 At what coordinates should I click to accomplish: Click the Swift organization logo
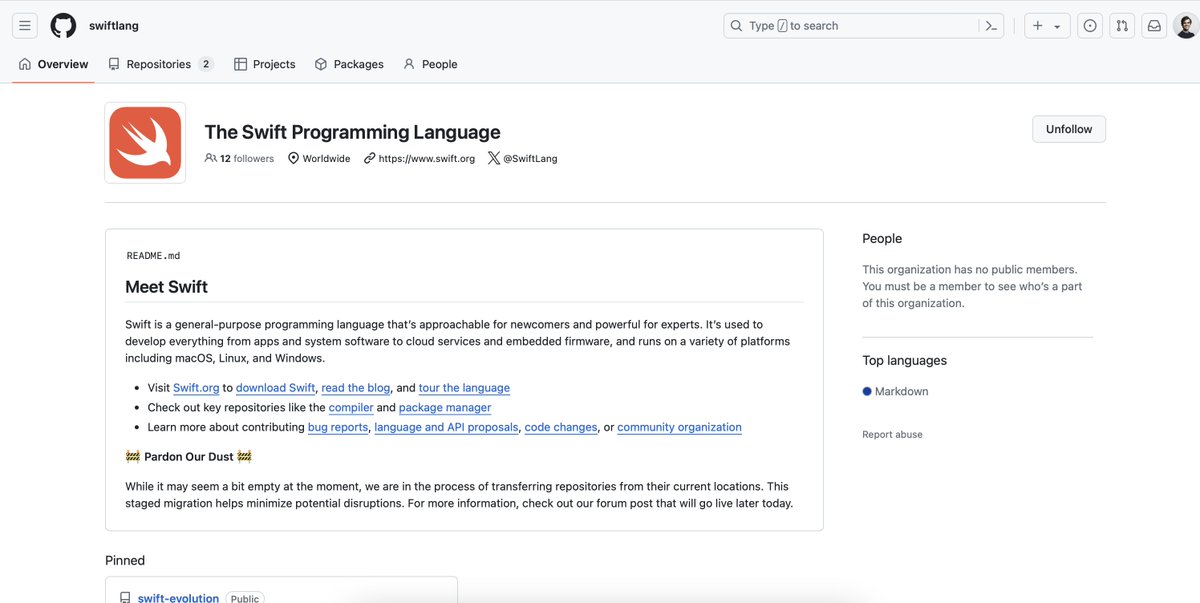pos(144,141)
